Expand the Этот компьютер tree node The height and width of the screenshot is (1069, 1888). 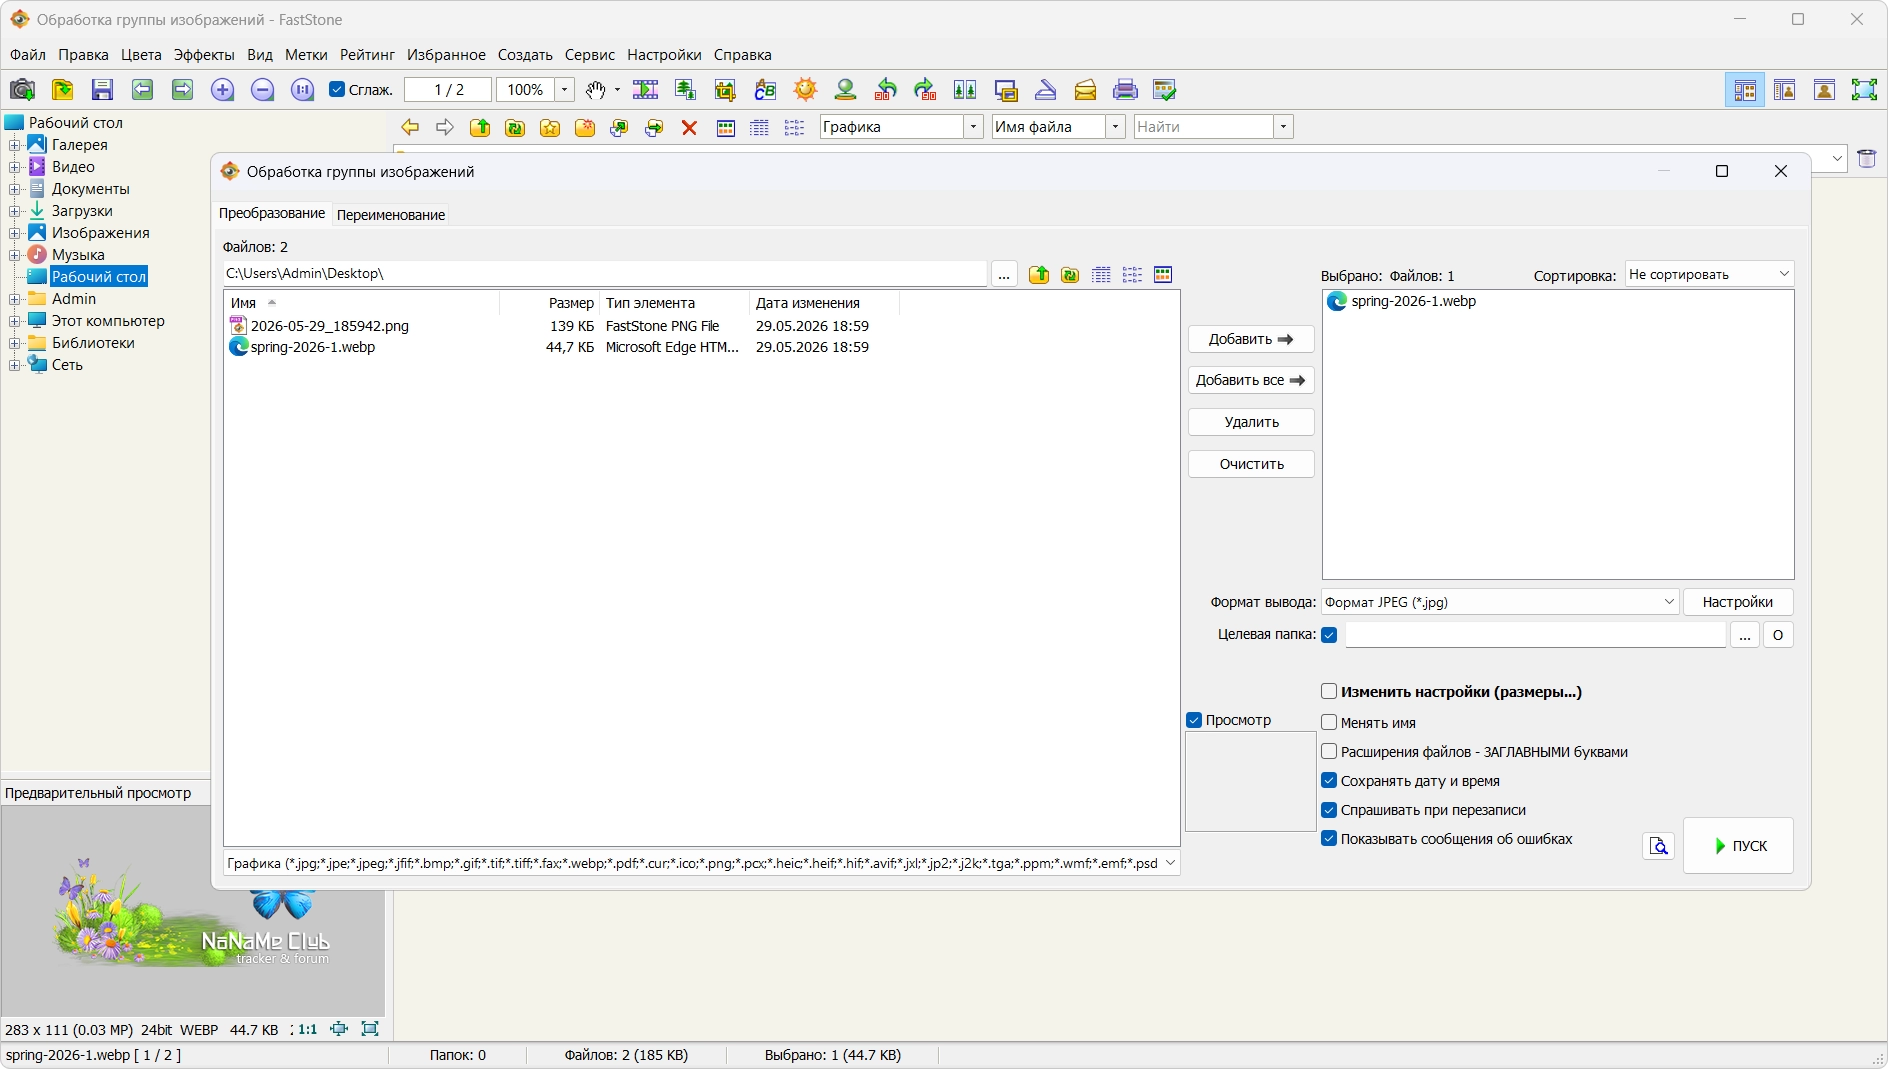(x=15, y=321)
